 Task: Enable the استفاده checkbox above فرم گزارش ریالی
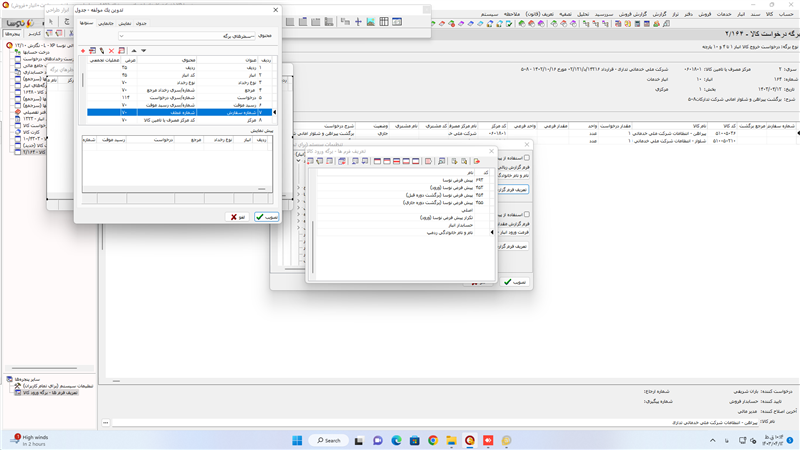tap(527, 158)
